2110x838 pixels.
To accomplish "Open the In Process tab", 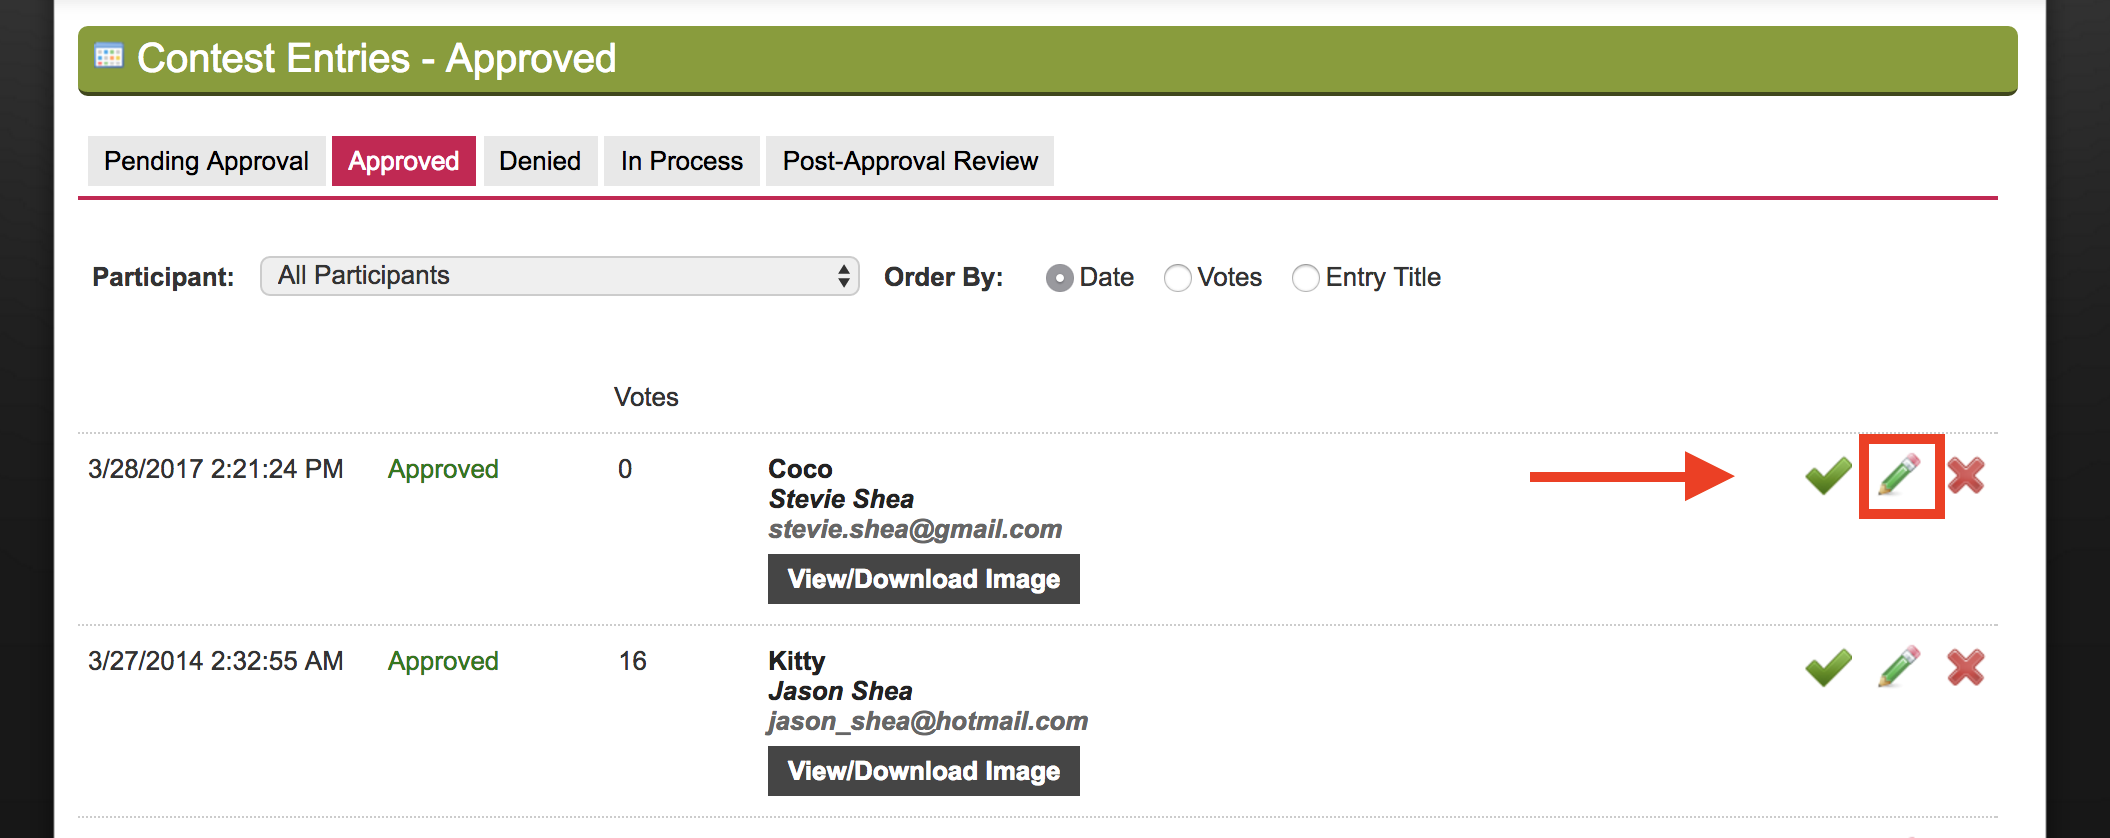I will pyautogui.click(x=682, y=161).
